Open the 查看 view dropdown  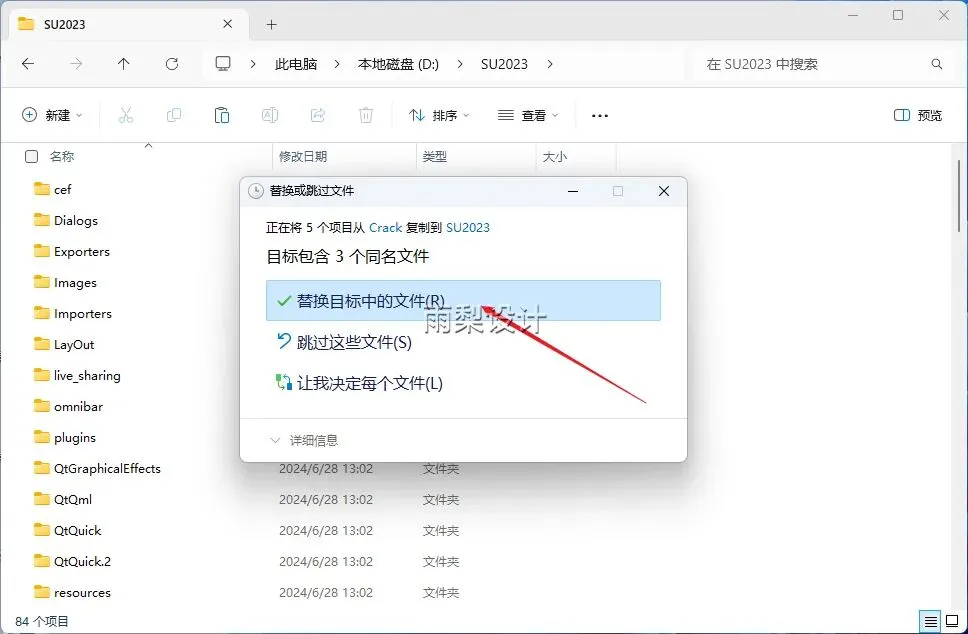[x=528, y=115]
